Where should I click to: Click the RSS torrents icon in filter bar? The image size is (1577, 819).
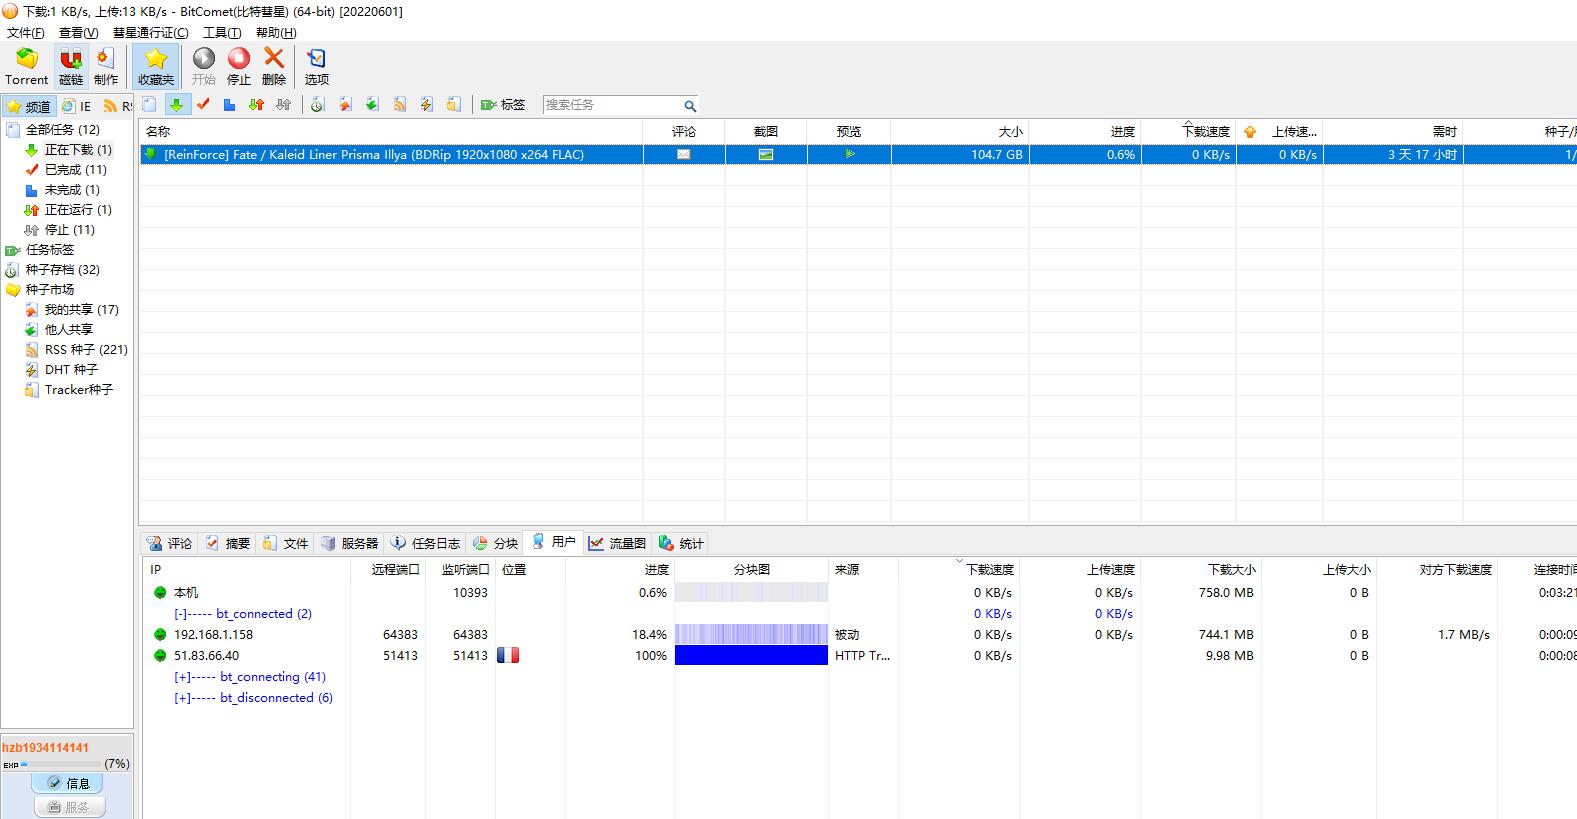click(399, 105)
